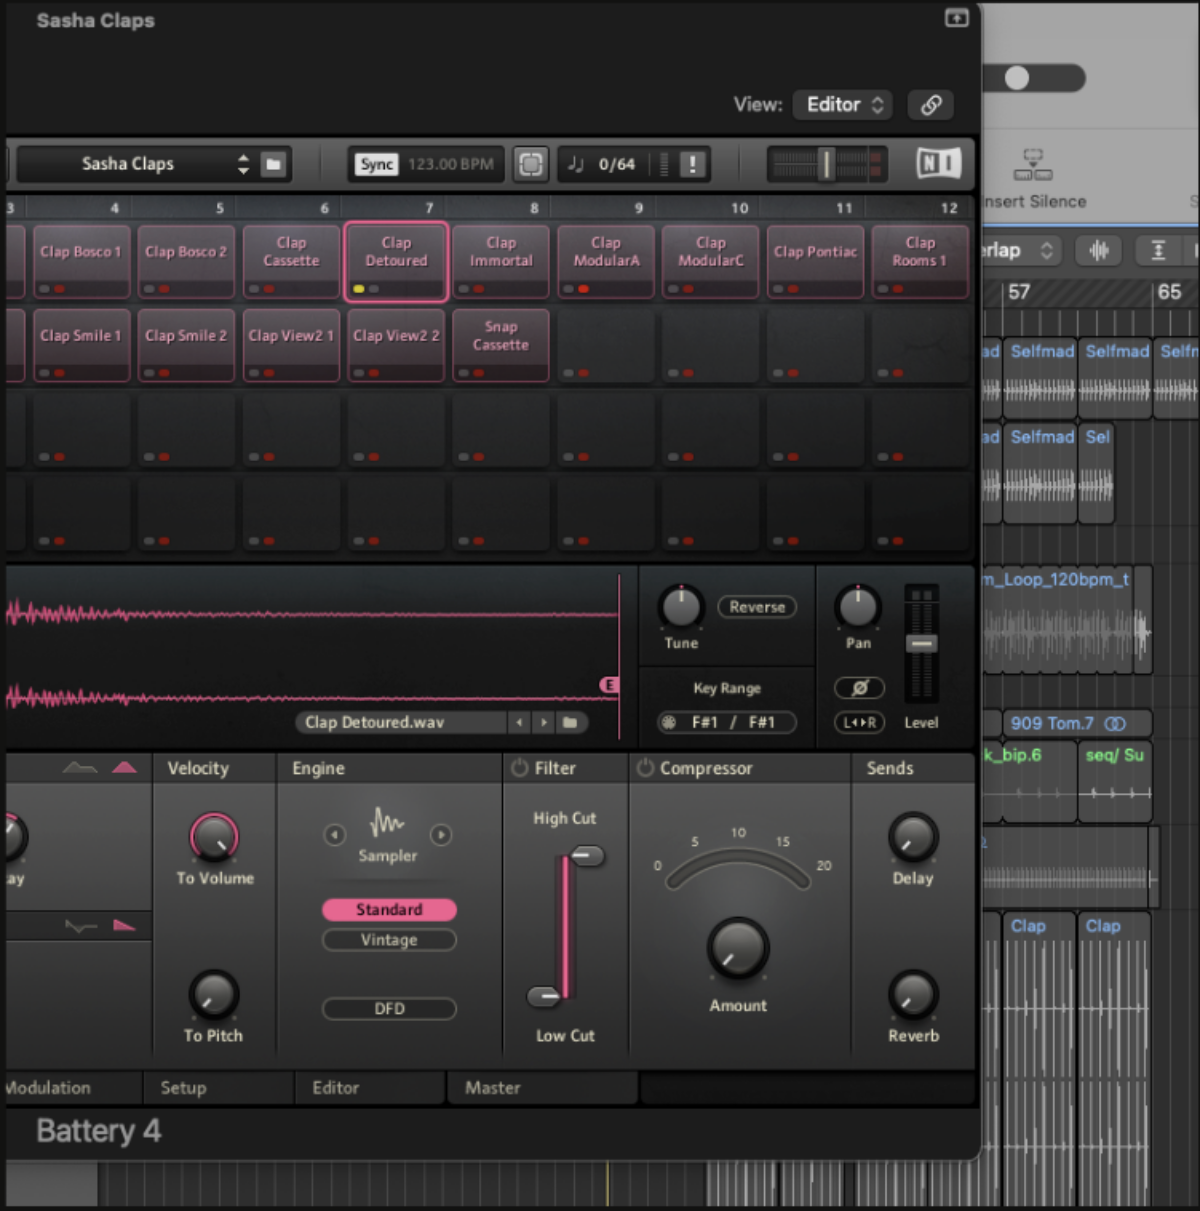Select the Clap Immortal cell

501,261
